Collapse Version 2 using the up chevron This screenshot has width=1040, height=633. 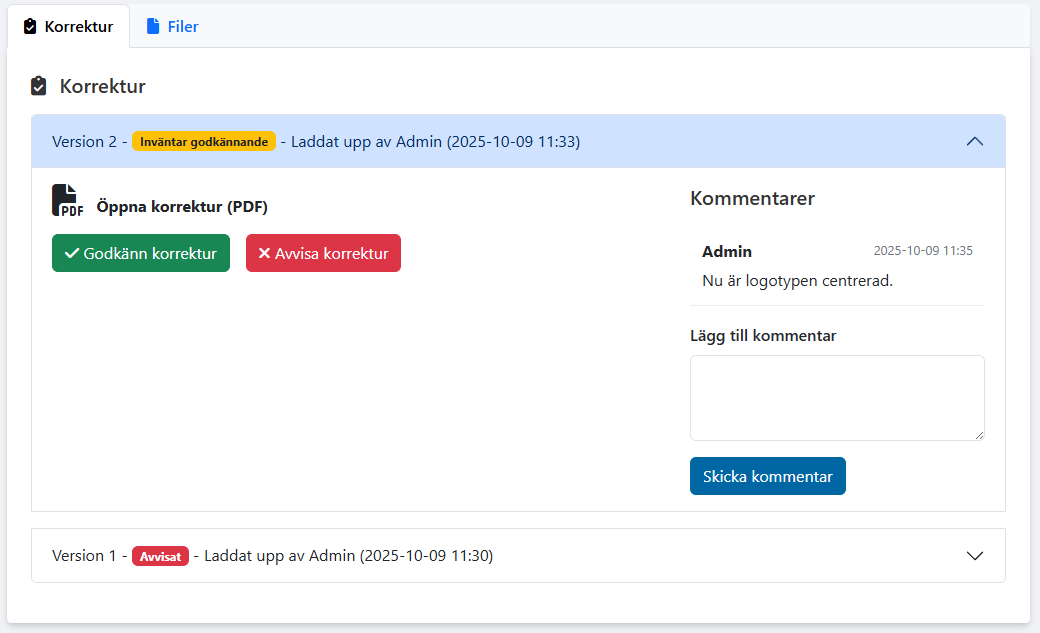[x=975, y=142]
